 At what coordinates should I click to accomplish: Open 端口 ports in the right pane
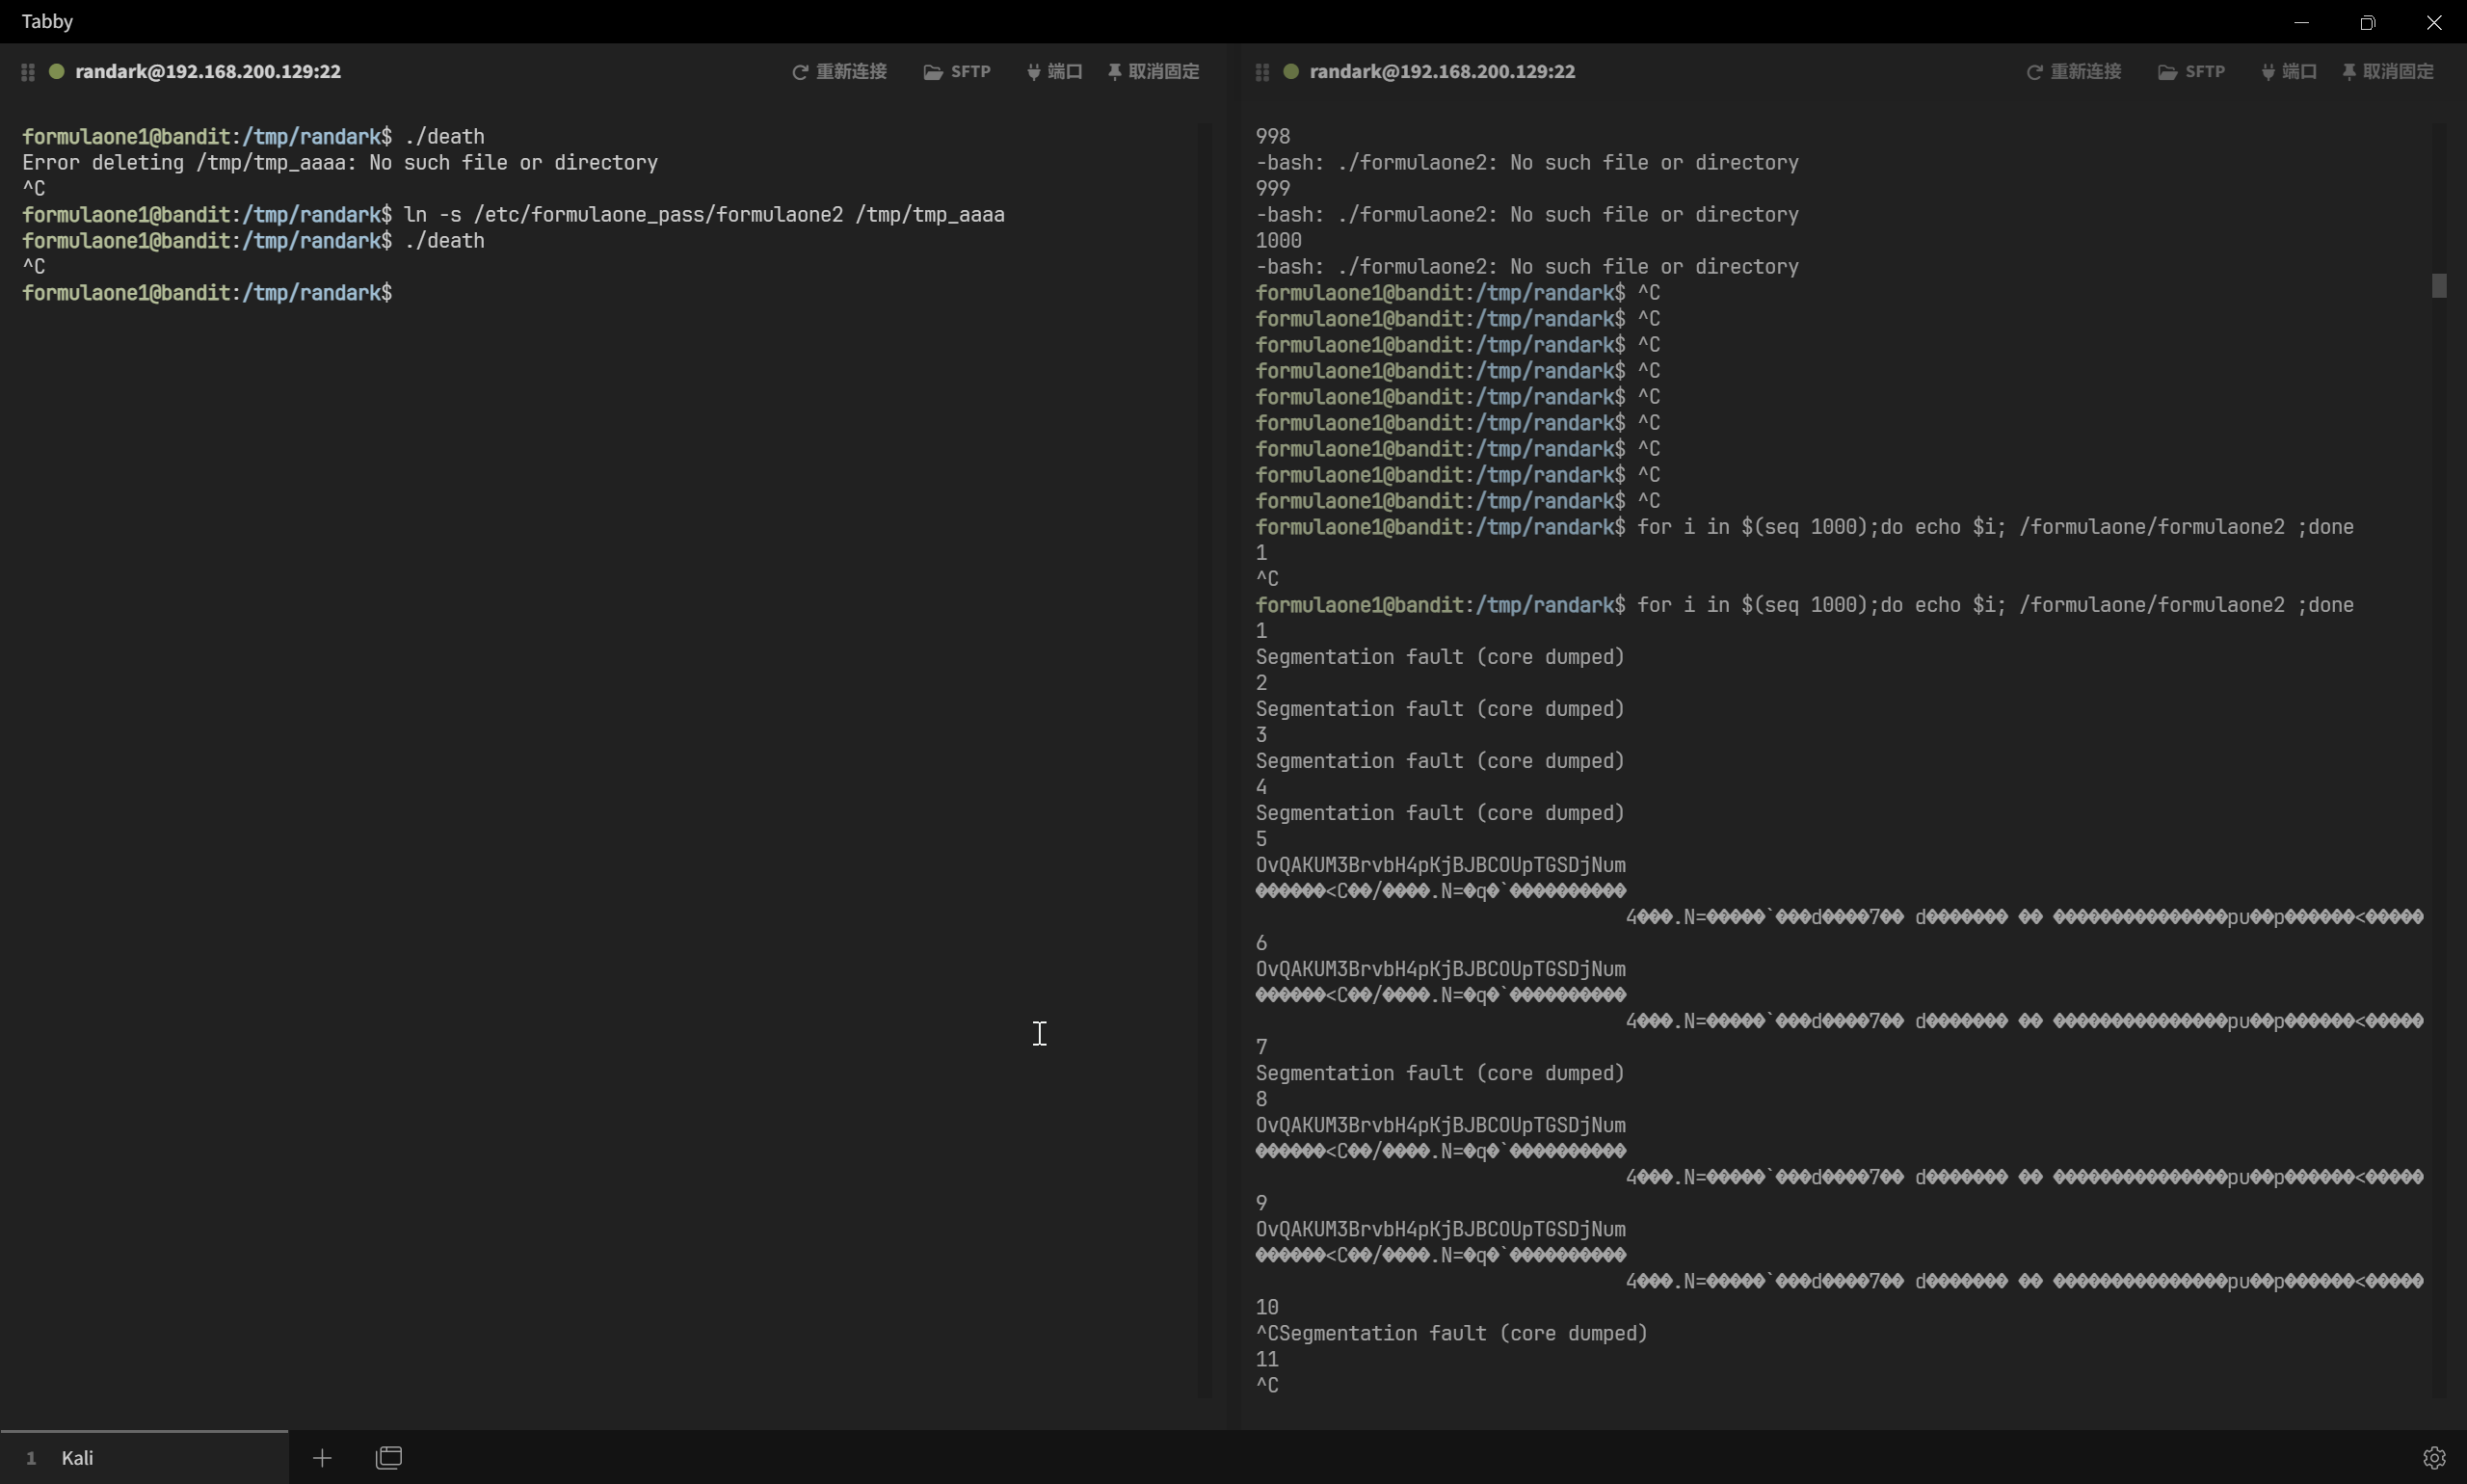pyautogui.click(x=2288, y=72)
